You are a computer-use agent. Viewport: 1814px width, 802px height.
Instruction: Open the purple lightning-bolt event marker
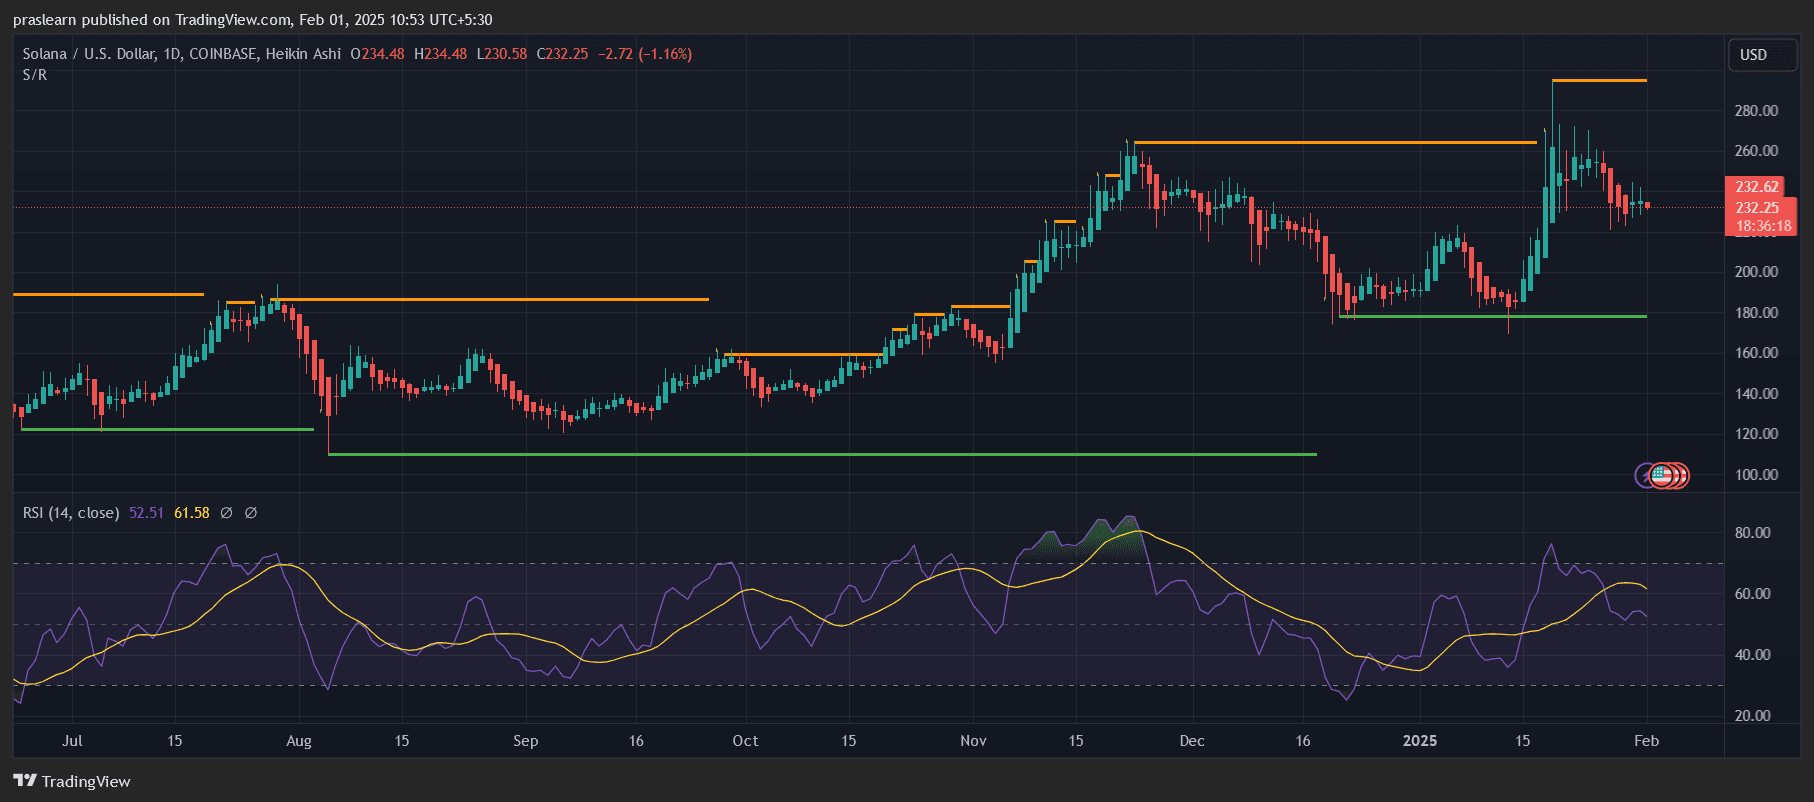(1645, 476)
